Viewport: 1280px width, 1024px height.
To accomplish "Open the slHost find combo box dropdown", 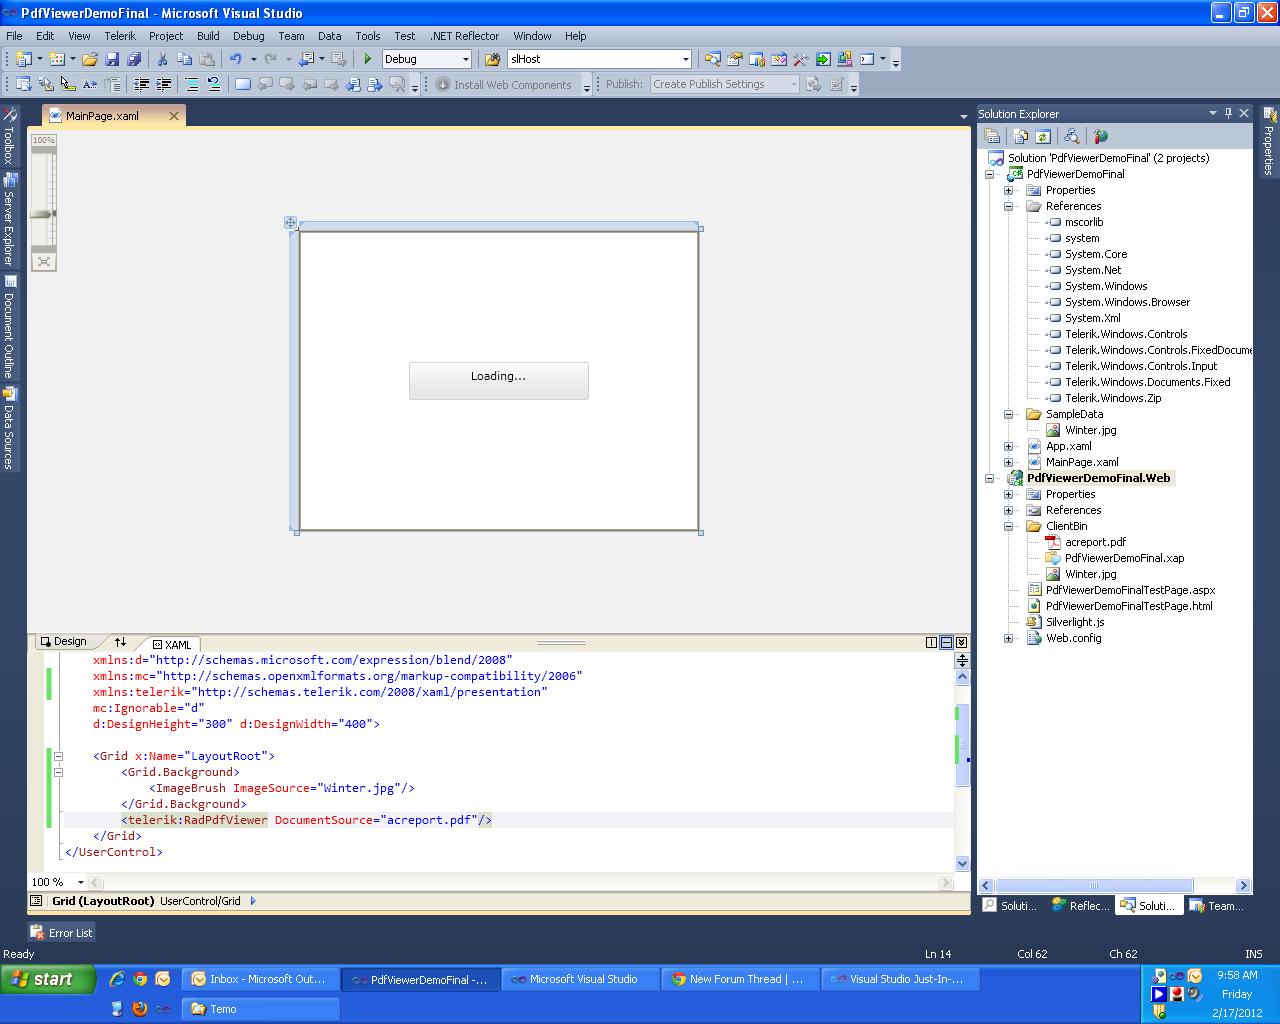I will tap(685, 60).
